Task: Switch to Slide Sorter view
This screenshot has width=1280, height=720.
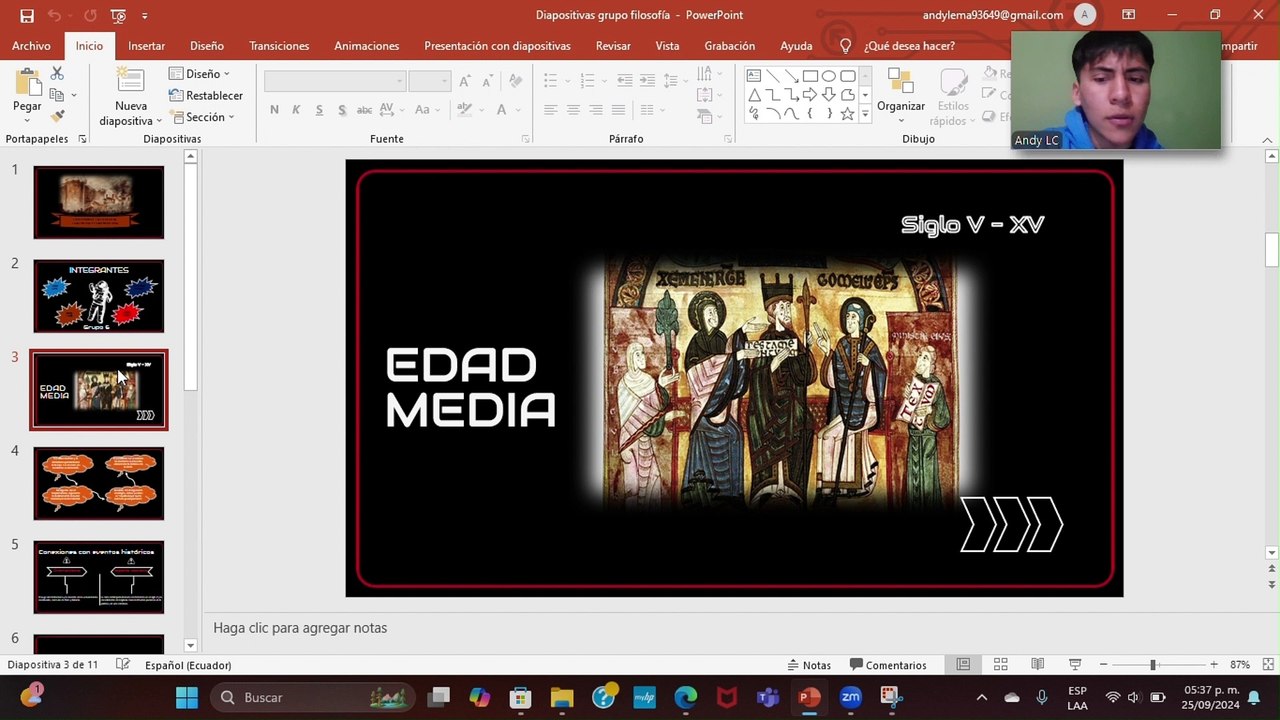Action: coord(1000,665)
